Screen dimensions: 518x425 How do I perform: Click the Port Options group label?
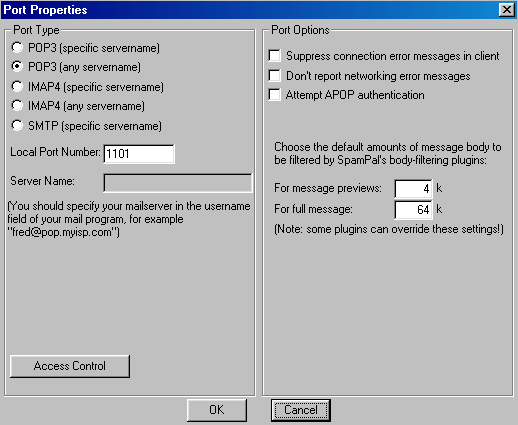click(x=300, y=30)
